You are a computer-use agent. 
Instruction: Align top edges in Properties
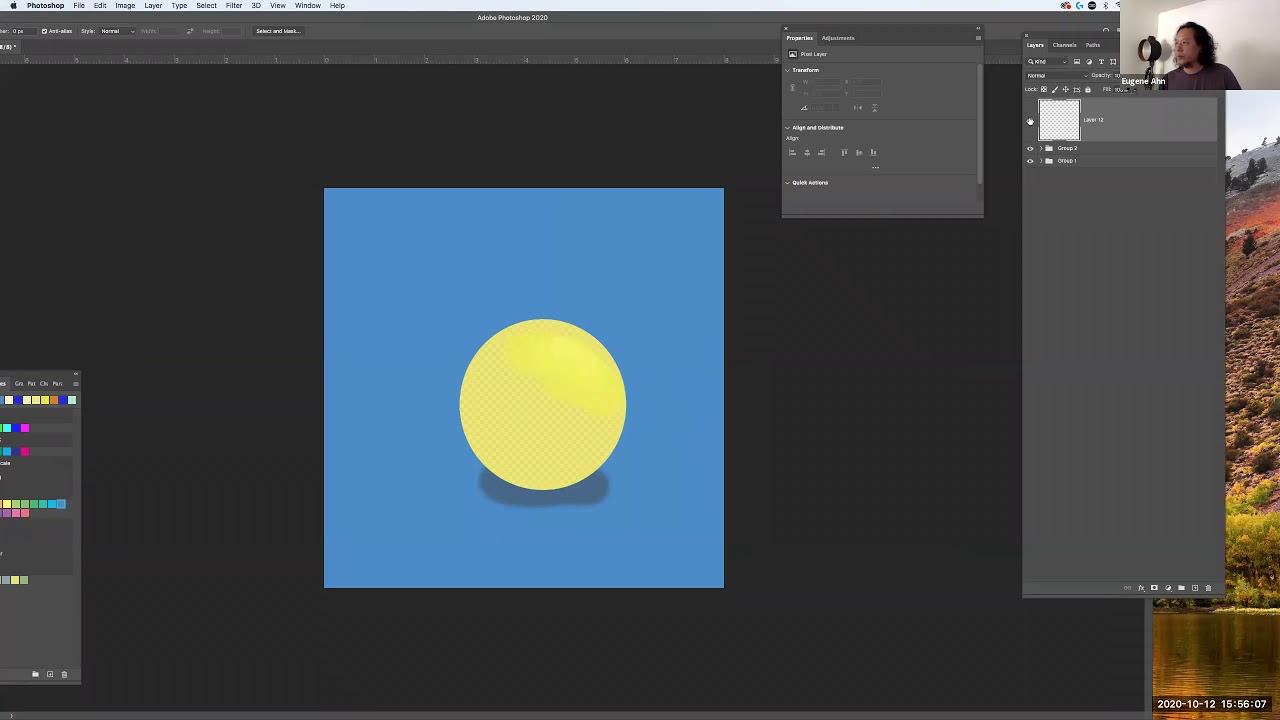[x=844, y=153]
